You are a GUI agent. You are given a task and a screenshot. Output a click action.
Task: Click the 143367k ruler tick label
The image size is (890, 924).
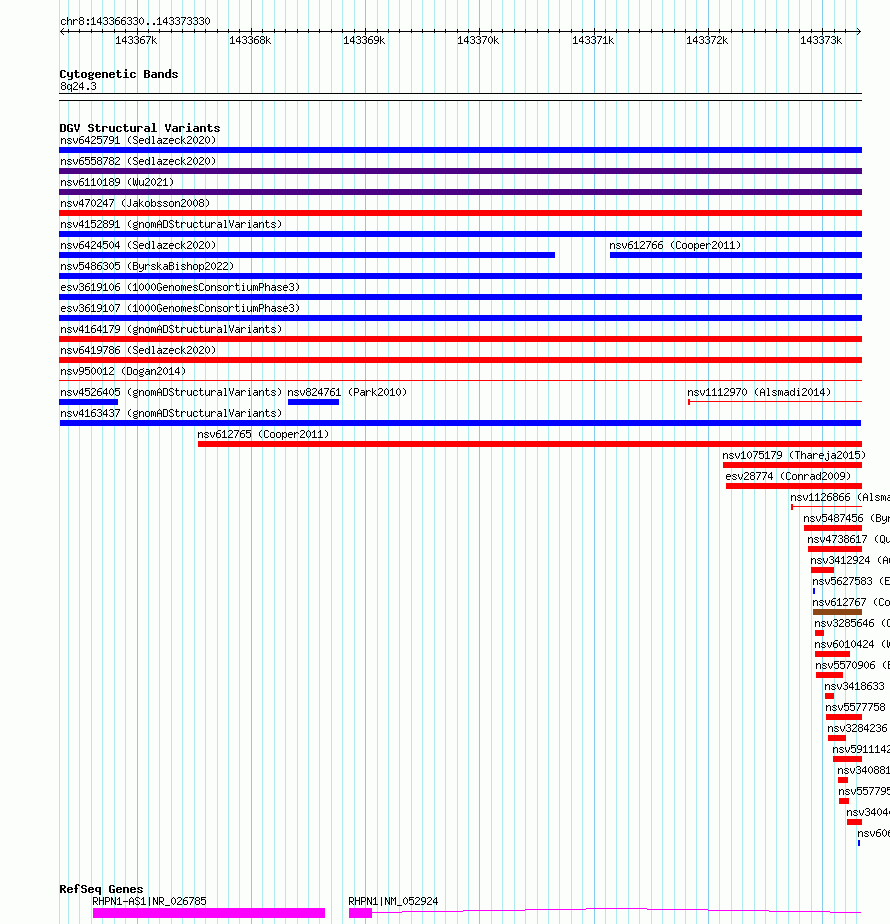click(136, 40)
